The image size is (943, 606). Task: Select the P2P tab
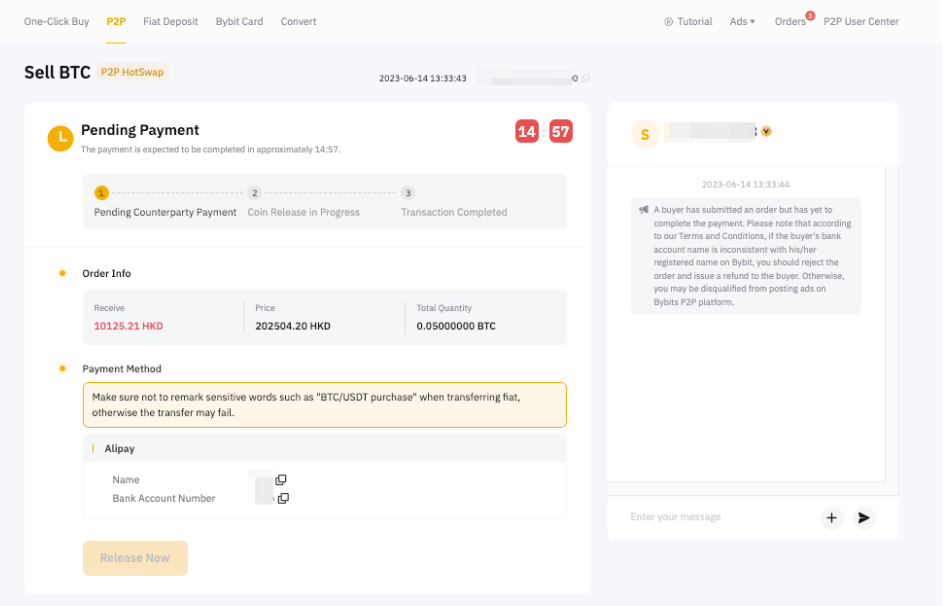[116, 21]
